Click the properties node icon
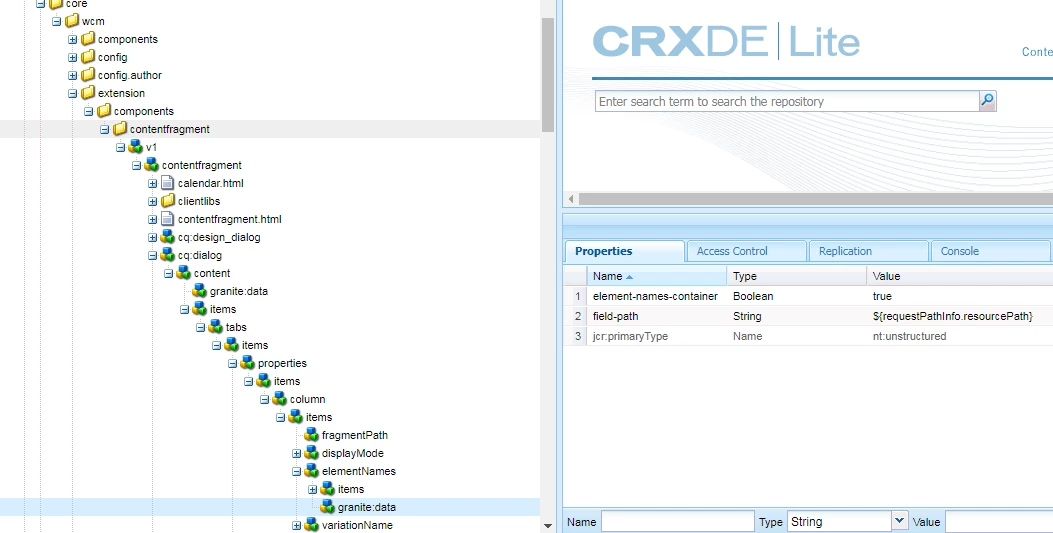This screenshot has width=1053, height=533. pyautogui.click(x=248, y=363)
